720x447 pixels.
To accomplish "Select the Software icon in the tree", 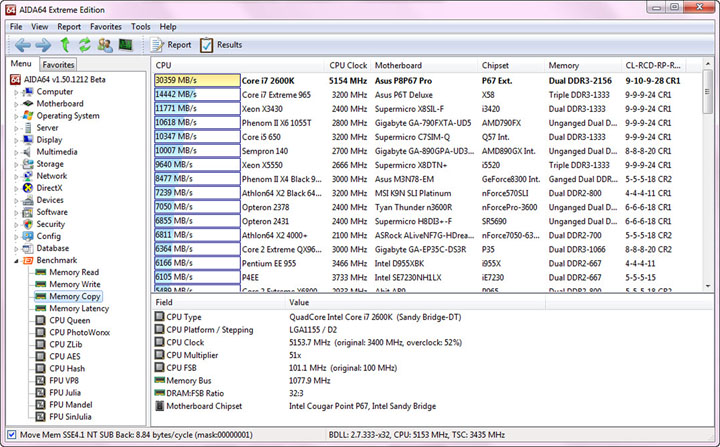I will tap(28, 212).
